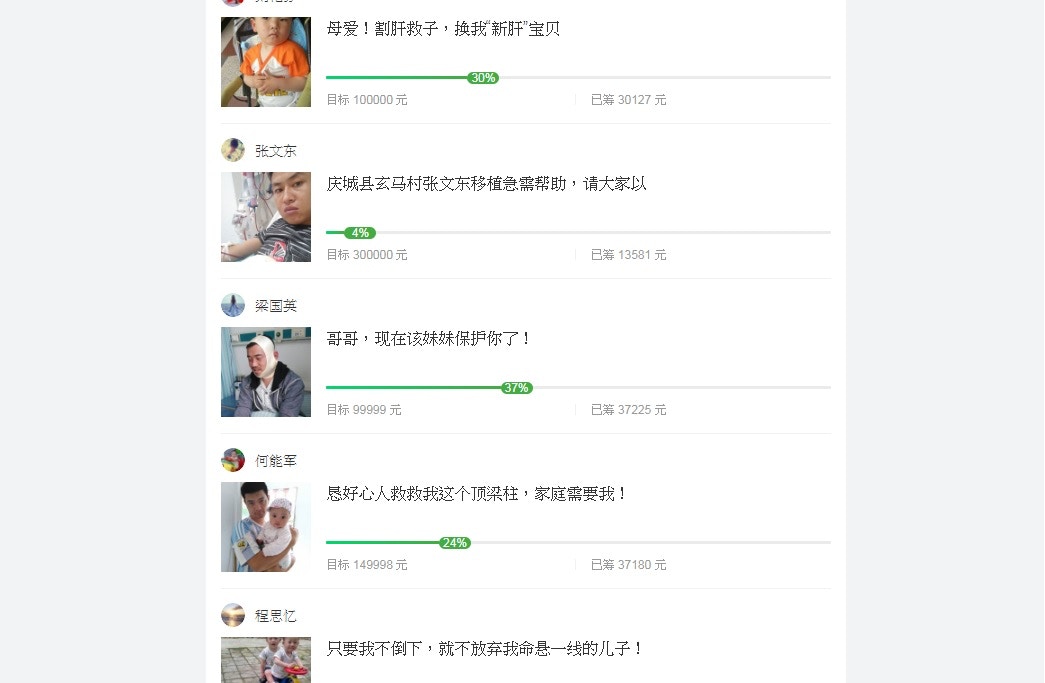Click 张文东's round avatar icon
This screenshot has width=1045, height=683.
pos(233,150)
